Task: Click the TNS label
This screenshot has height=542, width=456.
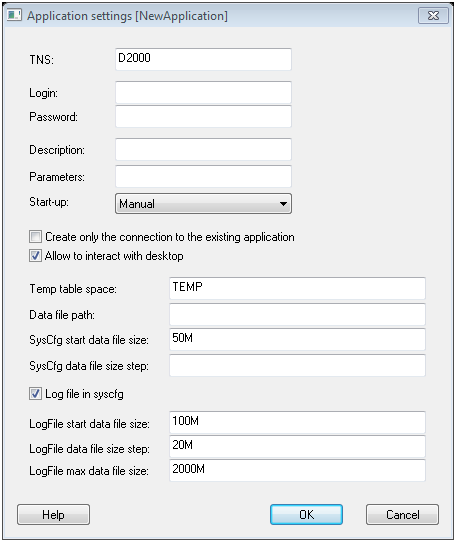Action: pos(41,59)
